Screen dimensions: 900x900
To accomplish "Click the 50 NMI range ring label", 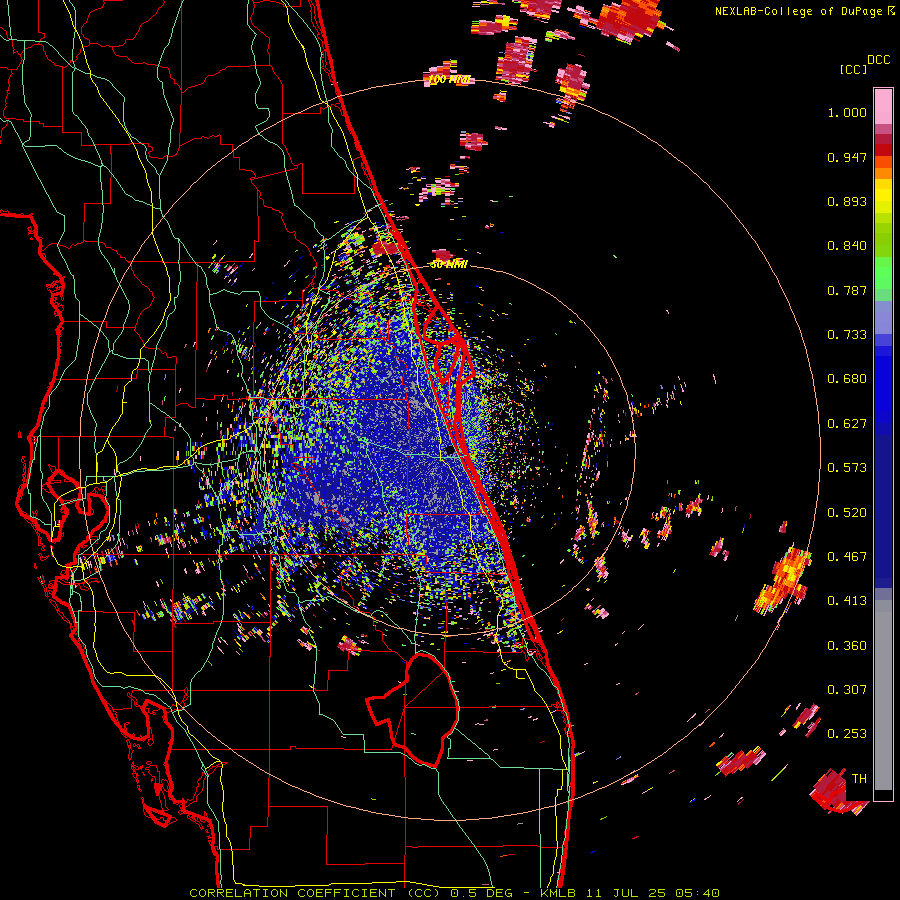I will coord(449,265).
